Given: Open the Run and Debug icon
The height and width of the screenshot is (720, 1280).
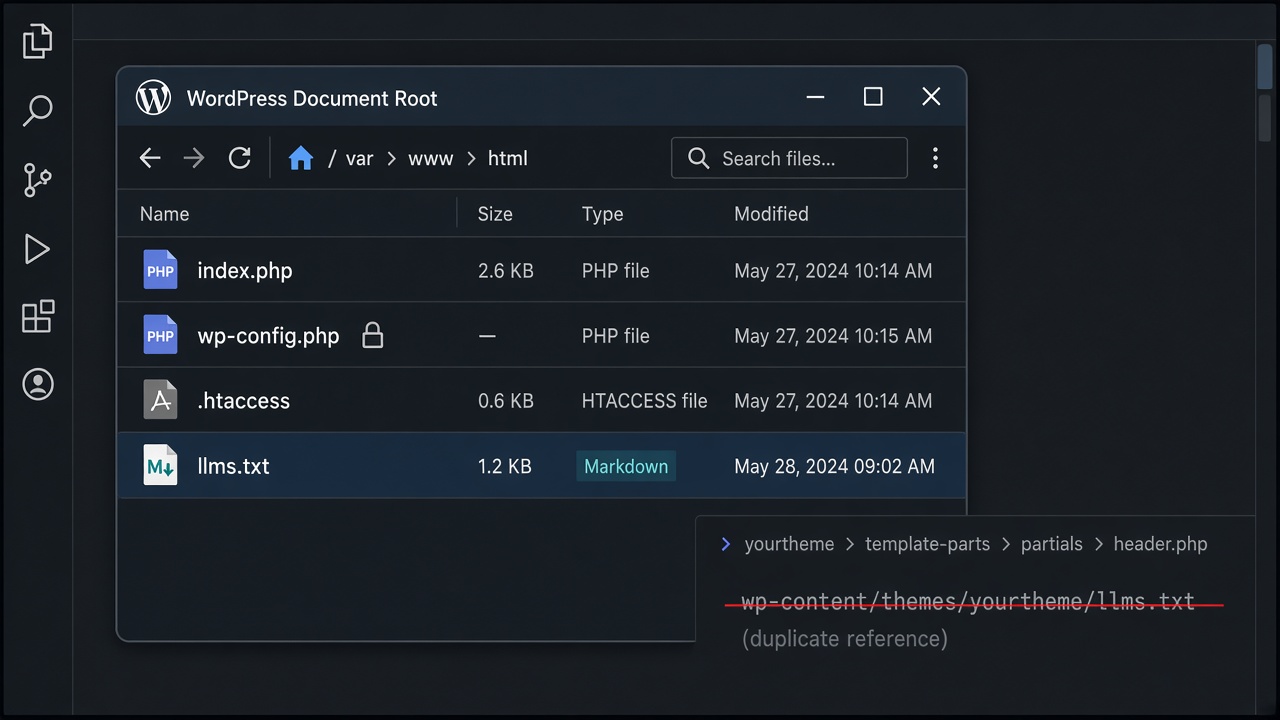Looking at the screenshot, I should [37, 249].
